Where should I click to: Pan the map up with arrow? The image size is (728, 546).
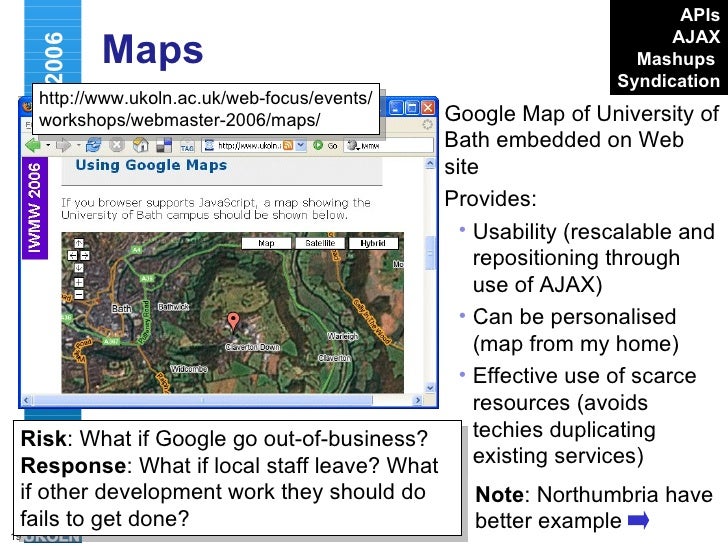(x=79, y=243)
